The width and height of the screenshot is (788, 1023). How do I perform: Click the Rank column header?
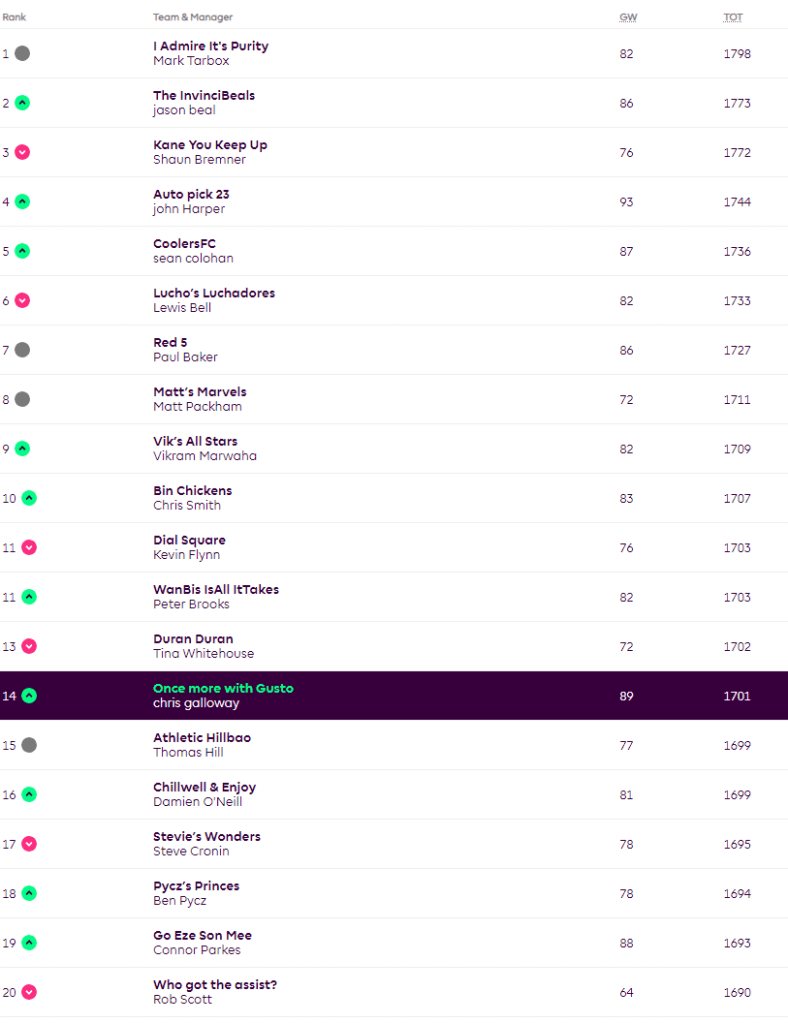(14, 18)
